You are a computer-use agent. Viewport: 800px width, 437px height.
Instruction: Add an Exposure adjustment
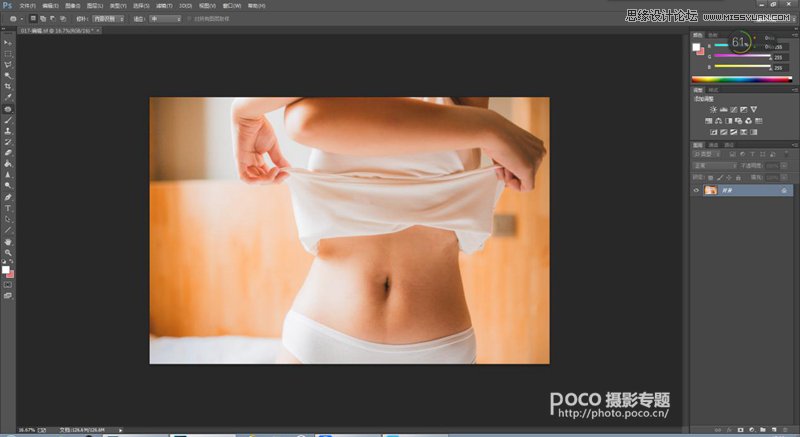click(x=744, y=110)
